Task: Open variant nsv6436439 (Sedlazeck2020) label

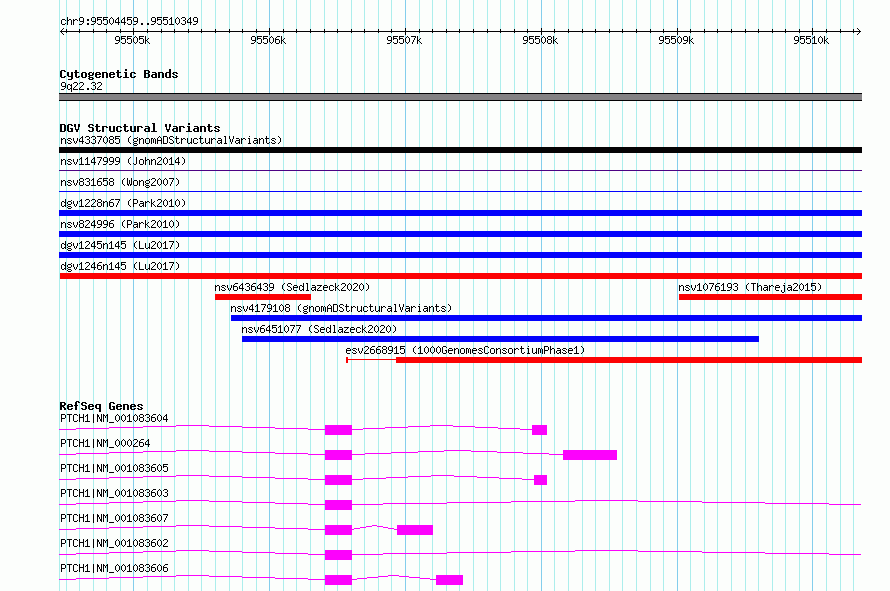Action: pos(292,287)
